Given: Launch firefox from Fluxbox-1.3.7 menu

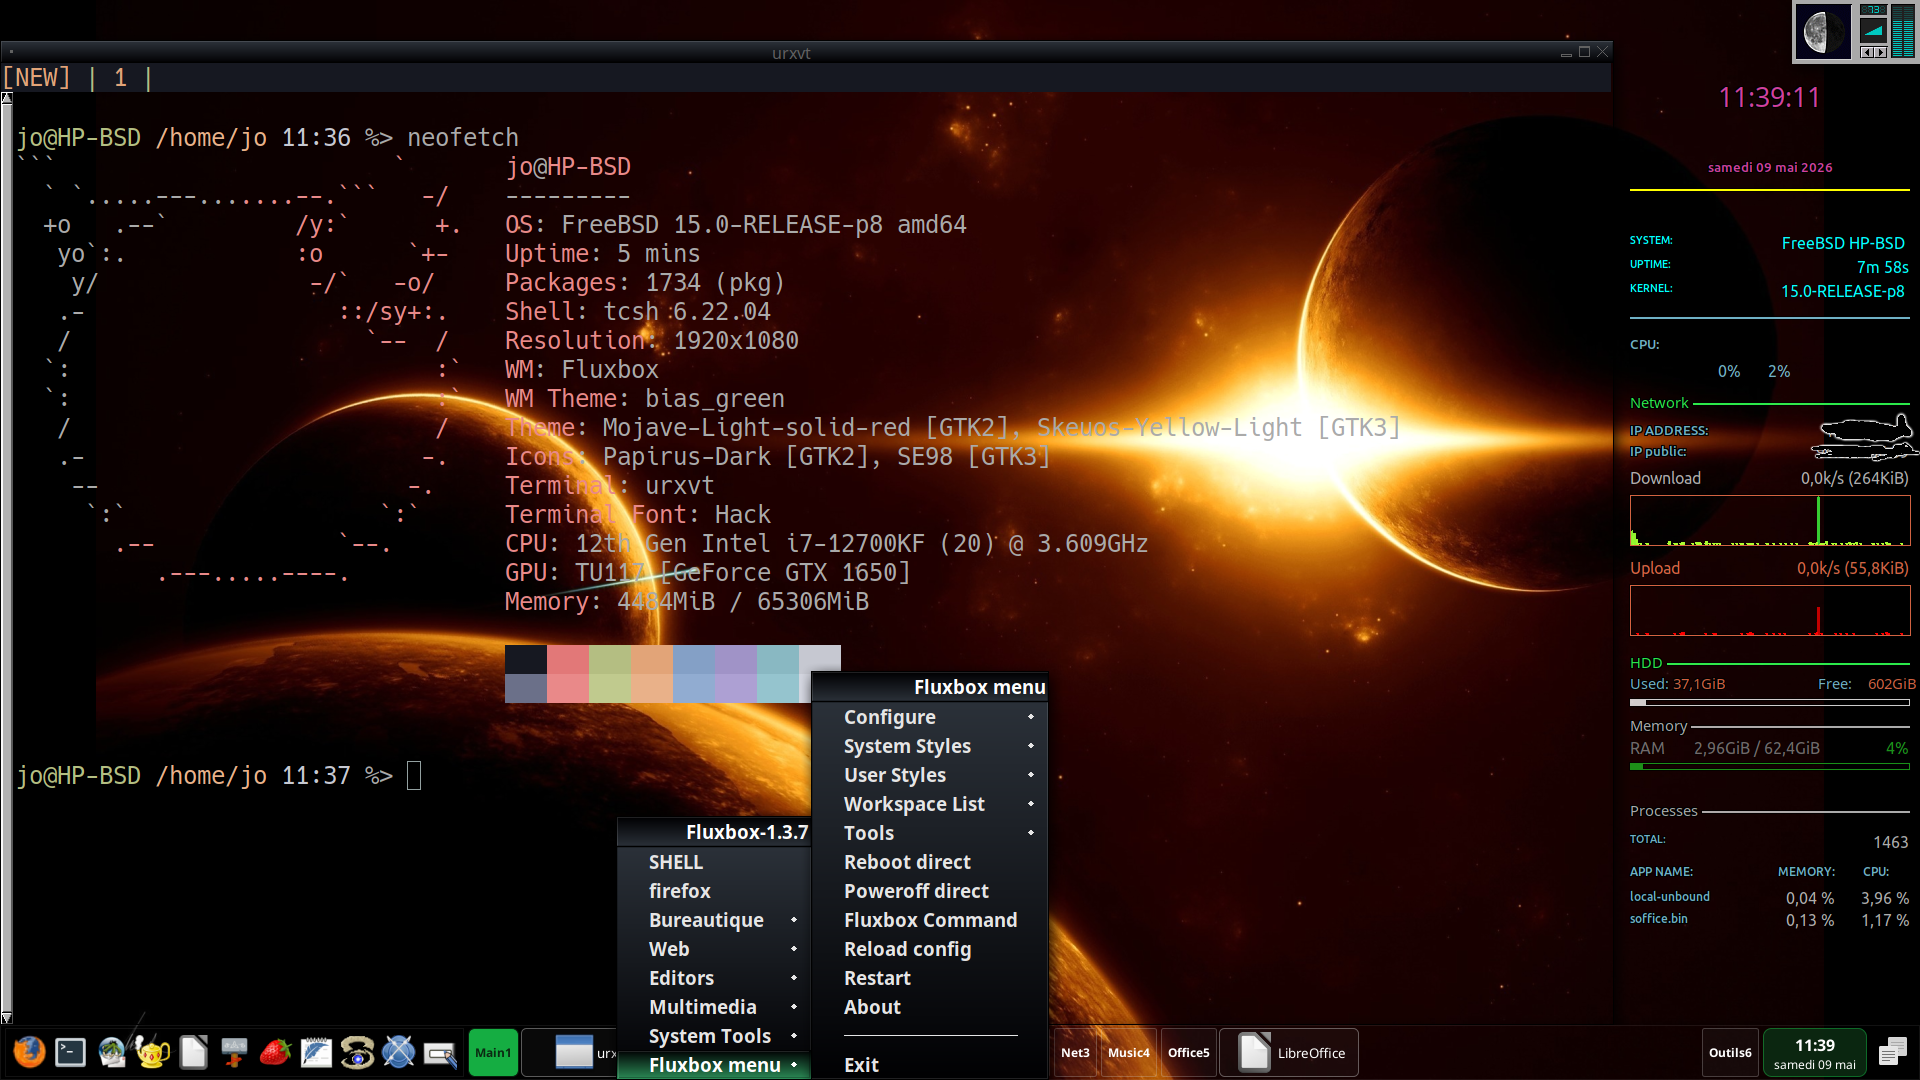Looking at the screenshot, I should 714,891.
